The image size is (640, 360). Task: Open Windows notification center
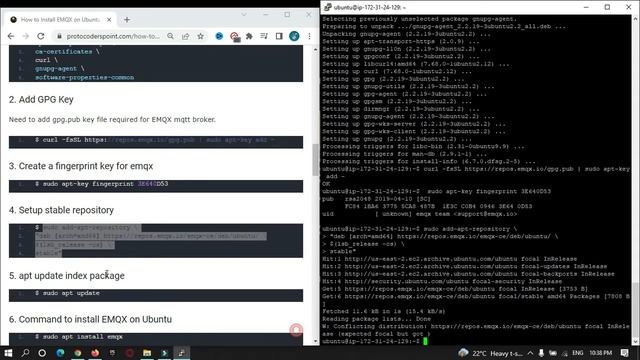click(624, 353)
